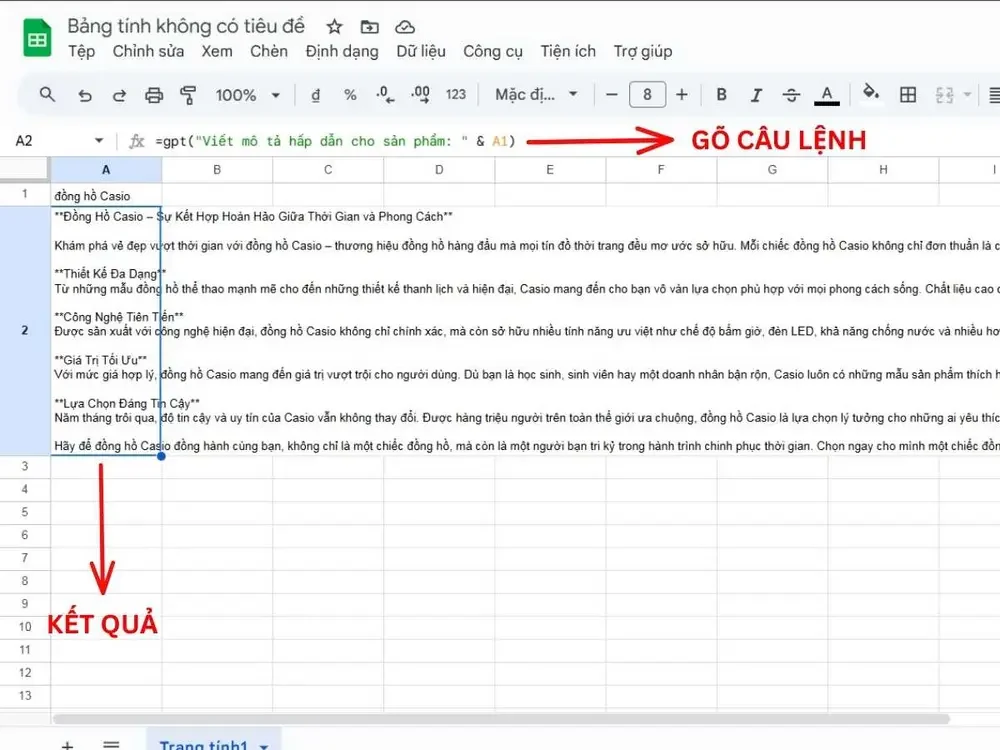Add a new sheet with plus button
1000x750 pixels.
[67, 745]
